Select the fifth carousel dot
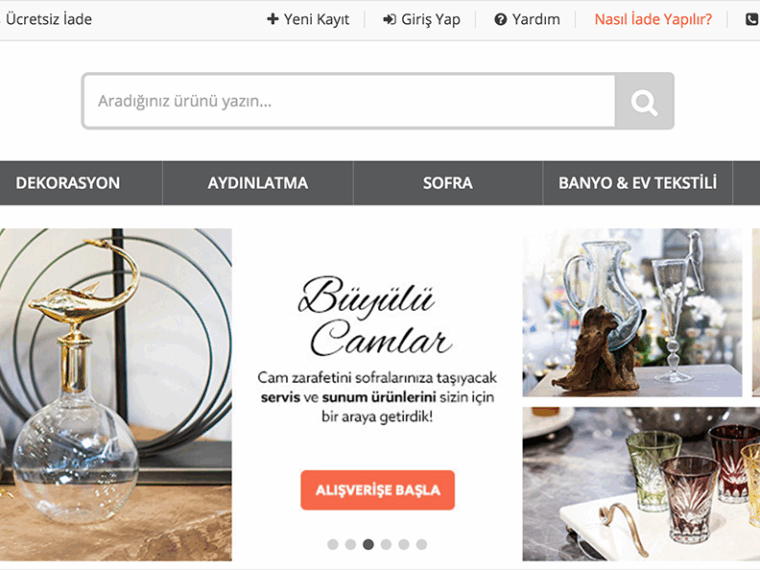This screenshot has width=760, height=570. point(404,544)
